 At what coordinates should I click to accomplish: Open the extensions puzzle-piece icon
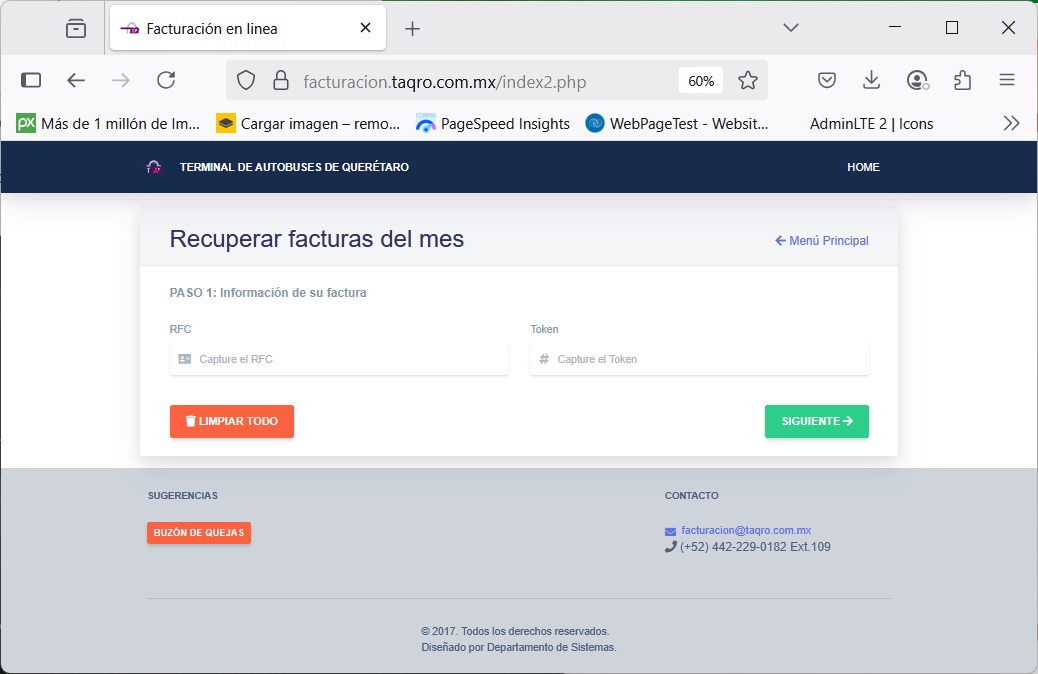(962, 81)
